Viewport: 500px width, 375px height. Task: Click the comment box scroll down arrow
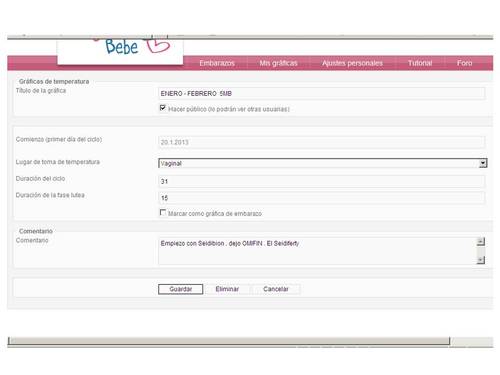[x=481, y=260]
